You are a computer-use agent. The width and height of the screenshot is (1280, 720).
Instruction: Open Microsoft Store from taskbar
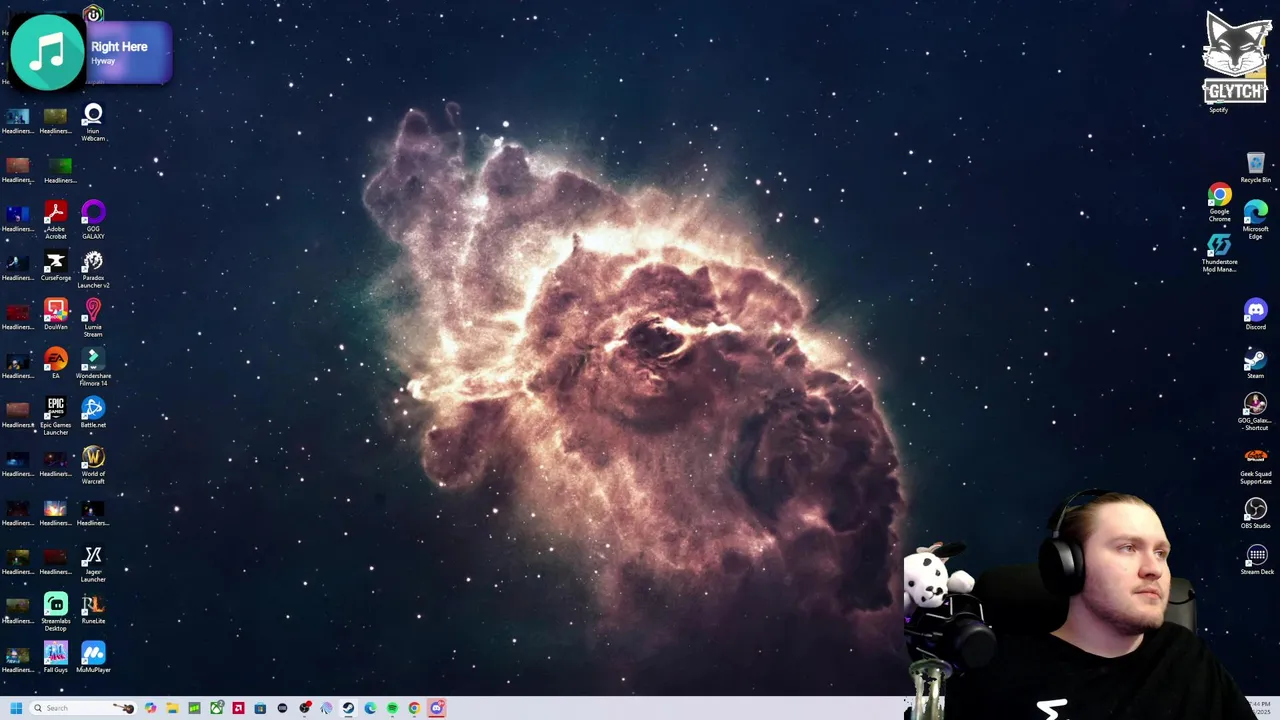(260, 708)
